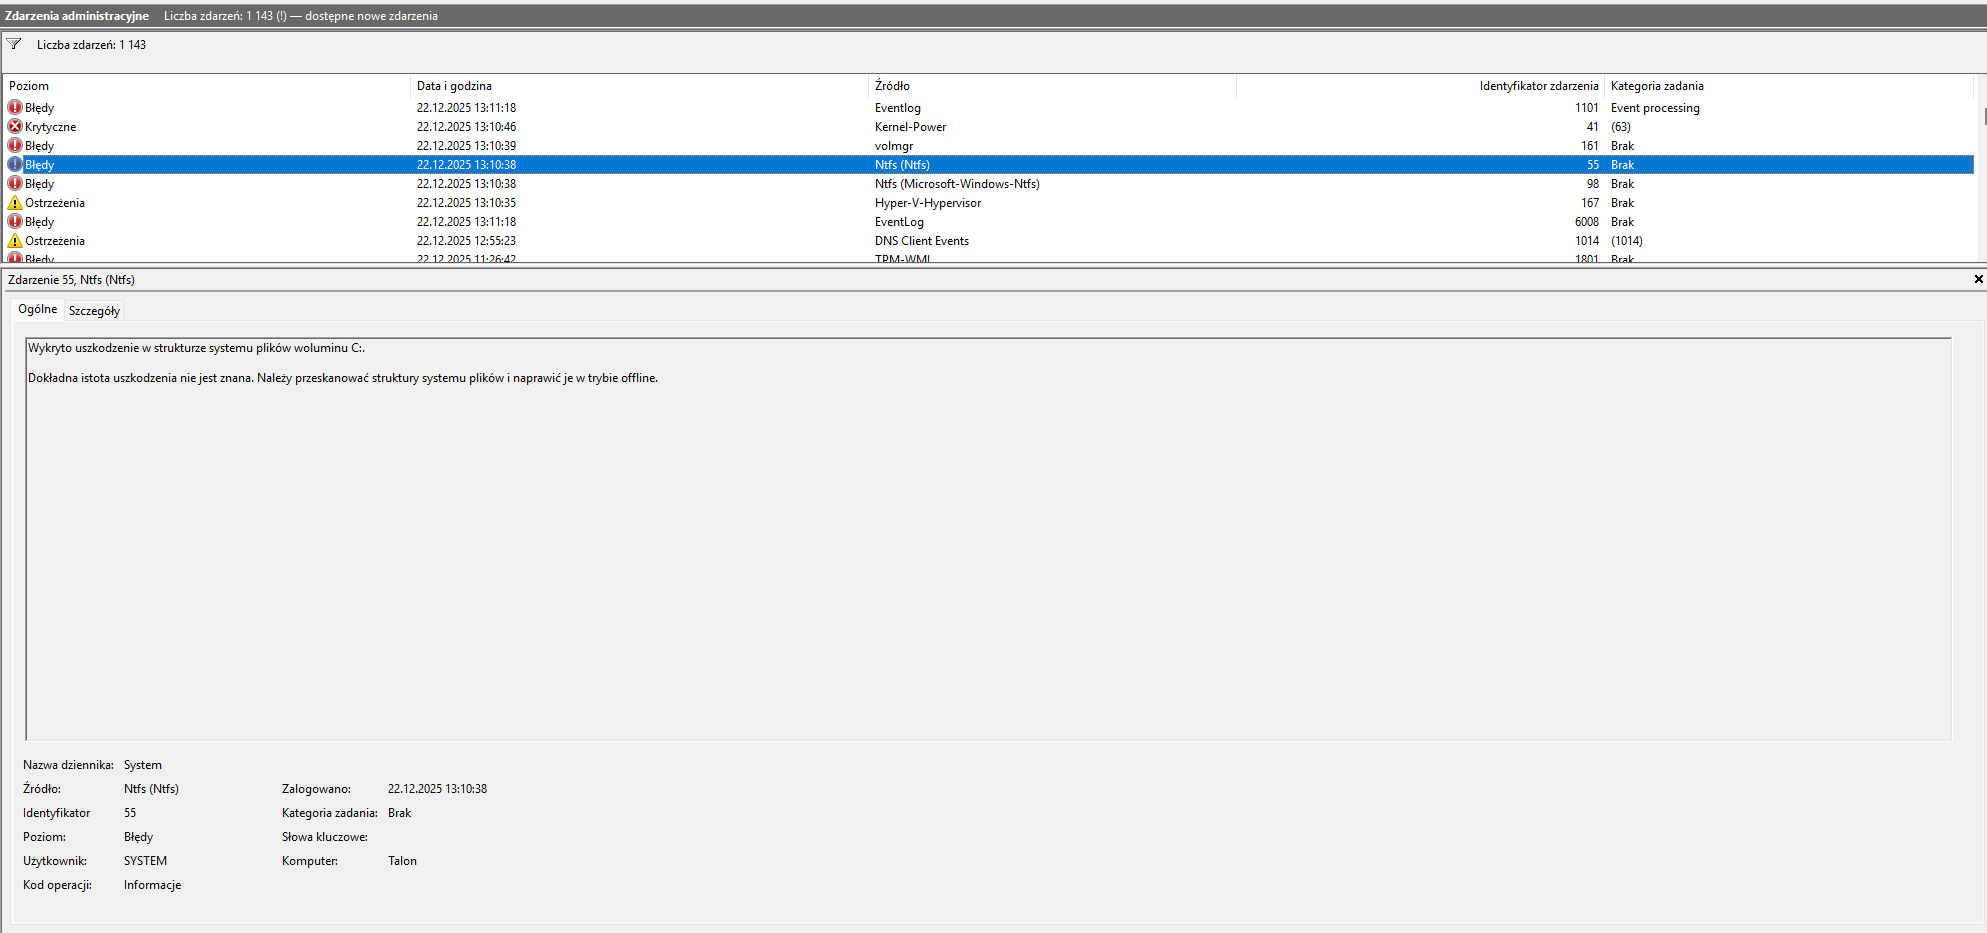Click the date 22.12.2025 13:10:46 cell
Screen dimensions: 1987x933
click(466, 127)
